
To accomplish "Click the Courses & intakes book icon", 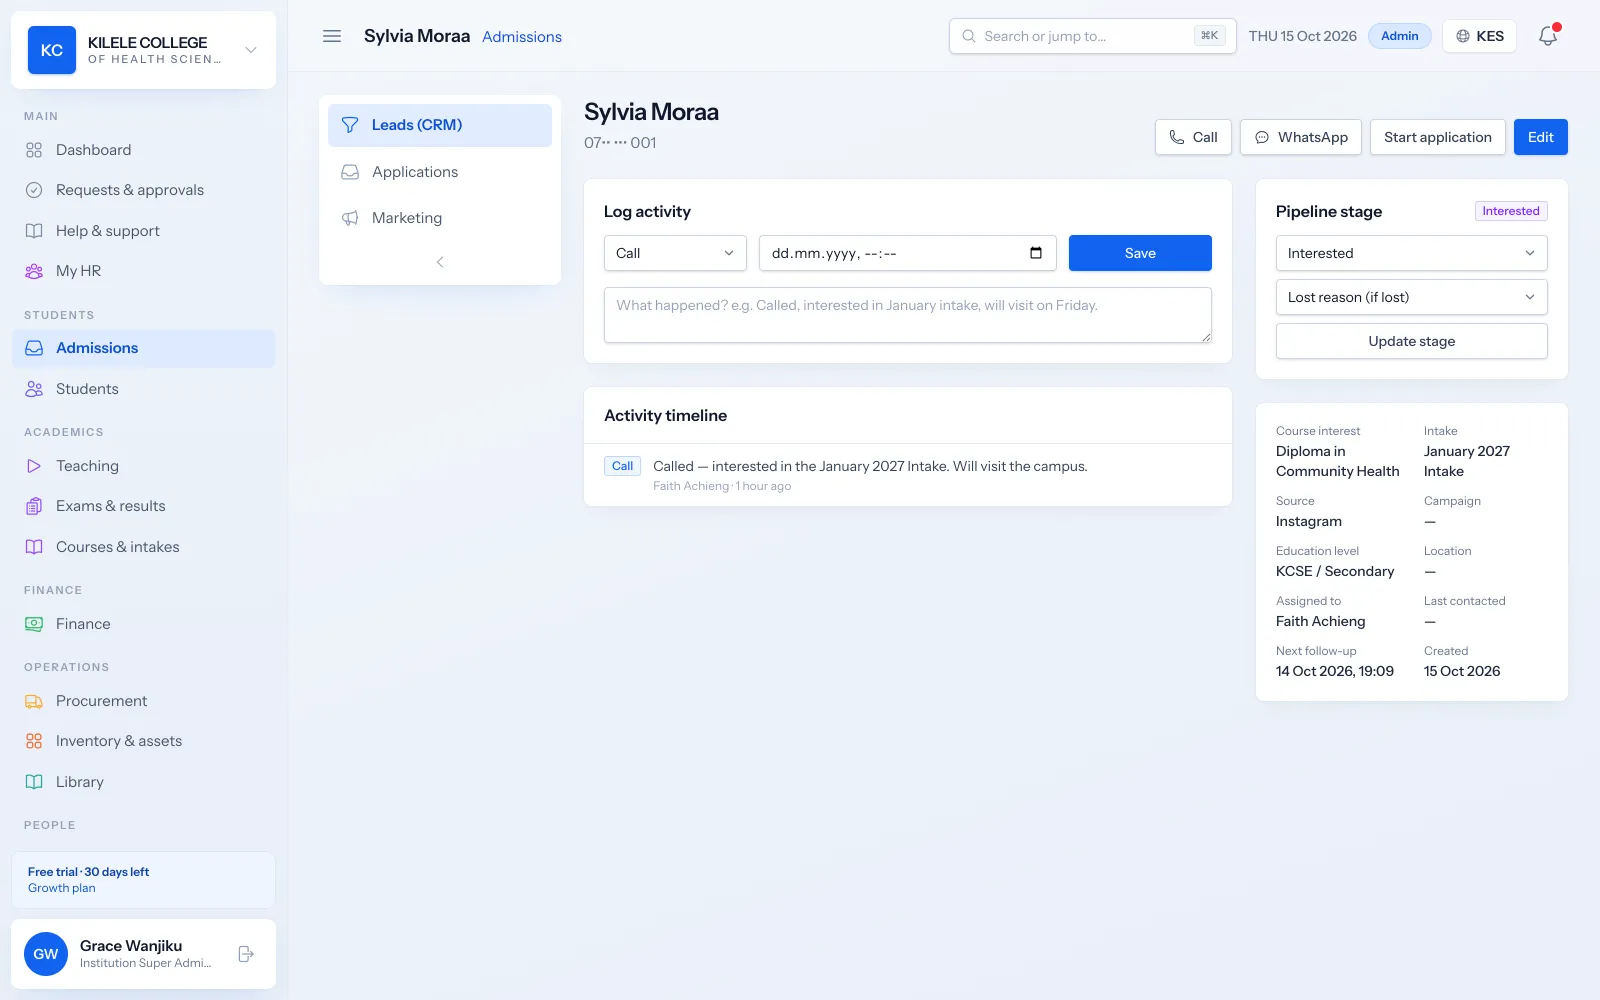I will (x=34, y=547).
